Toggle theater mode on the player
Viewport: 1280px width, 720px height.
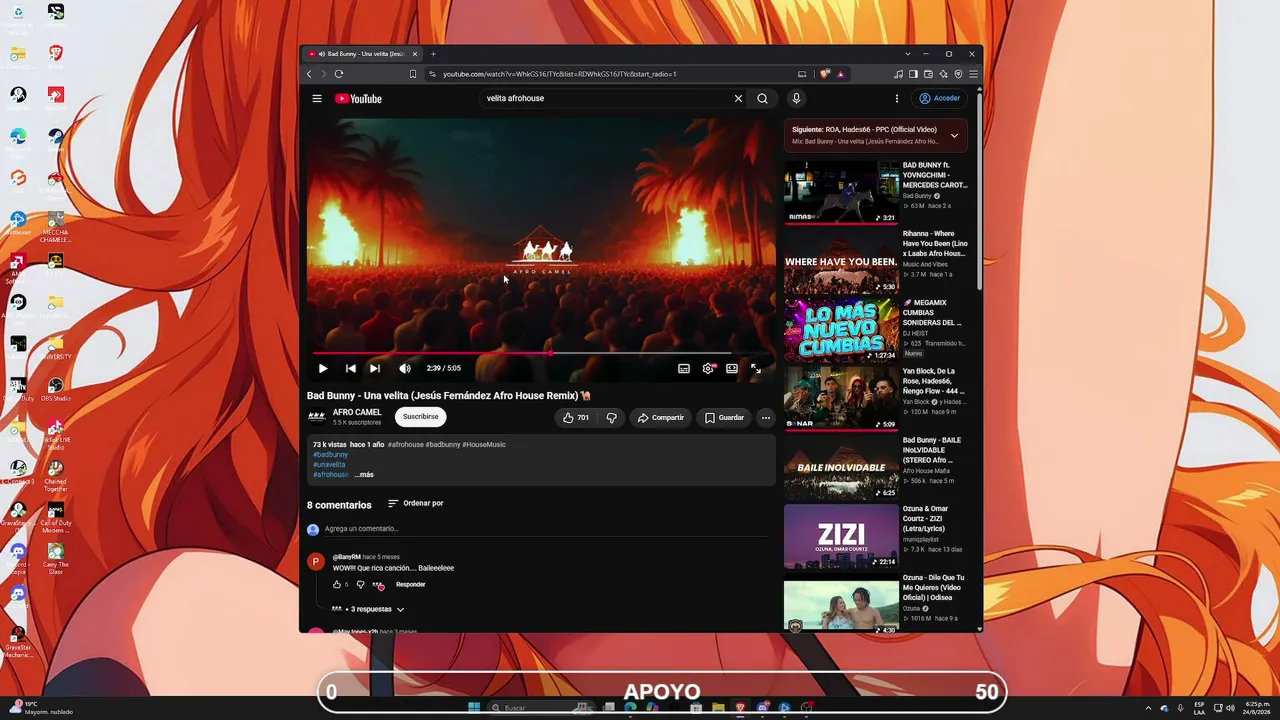(x=732, y=368)
